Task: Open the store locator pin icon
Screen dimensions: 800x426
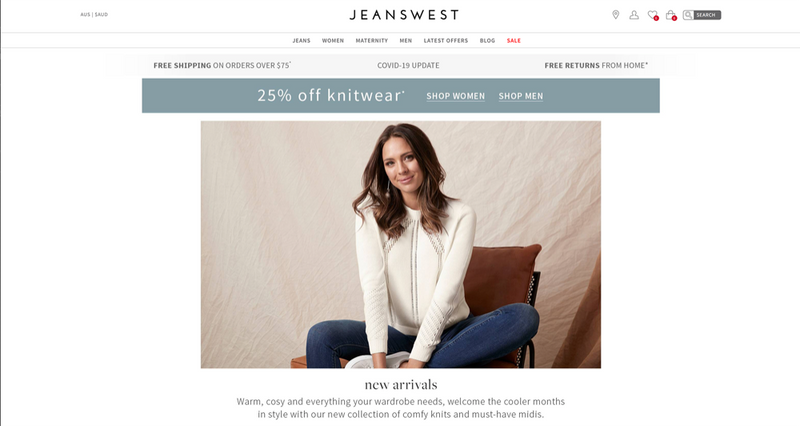Action: [616, 15]
